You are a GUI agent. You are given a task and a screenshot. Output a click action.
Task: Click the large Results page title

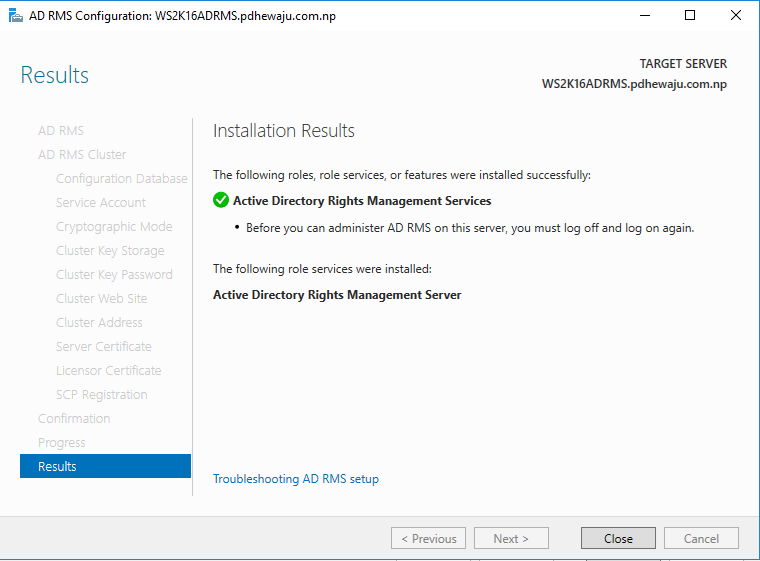click(55, 75)
